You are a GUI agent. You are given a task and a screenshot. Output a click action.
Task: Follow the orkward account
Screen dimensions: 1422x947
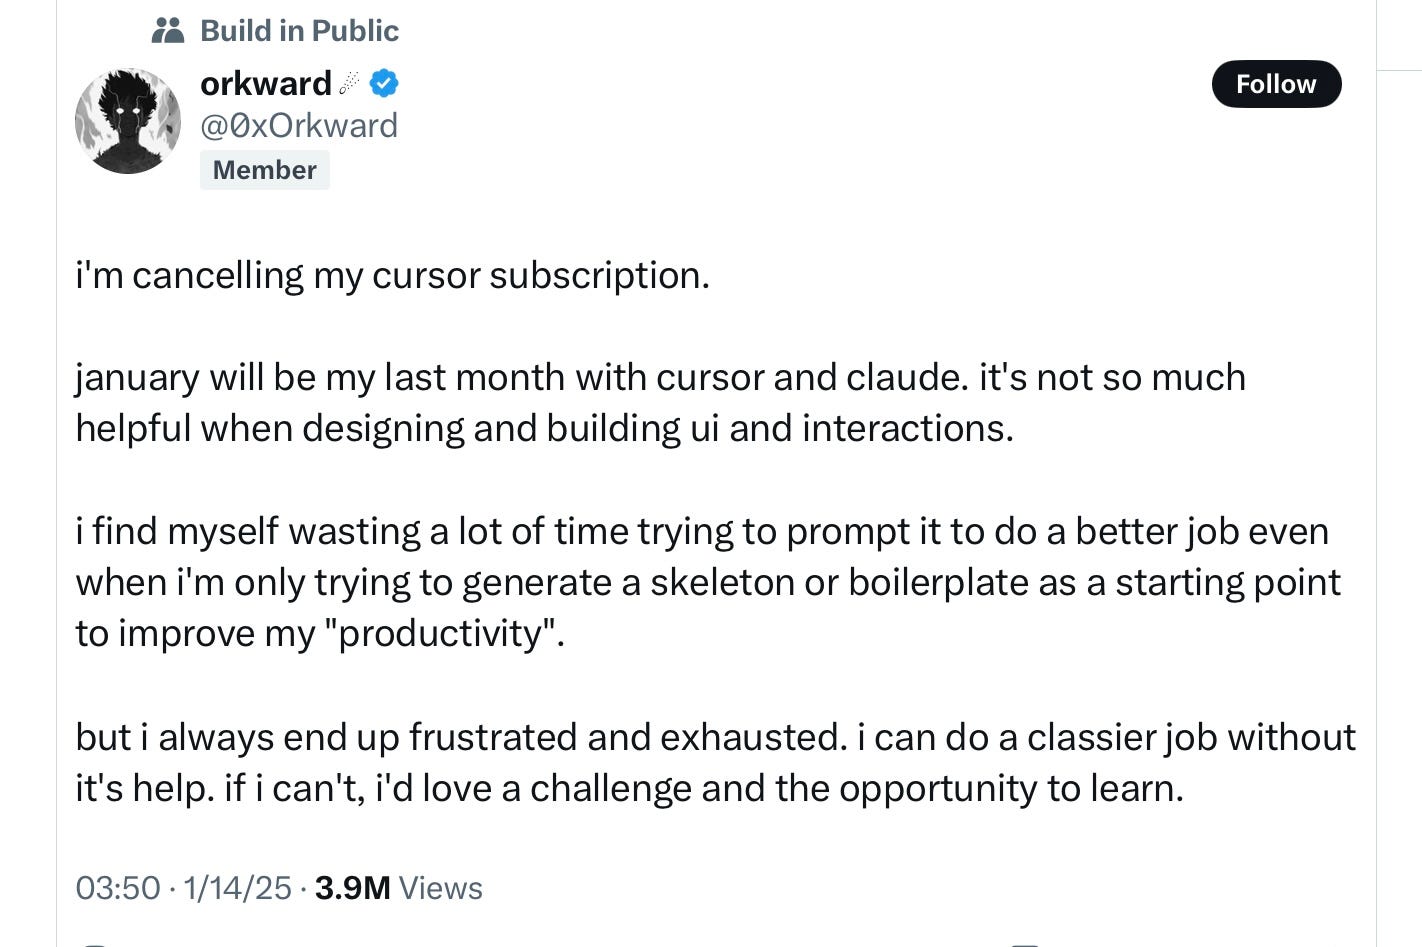(x=1276, y=84)
